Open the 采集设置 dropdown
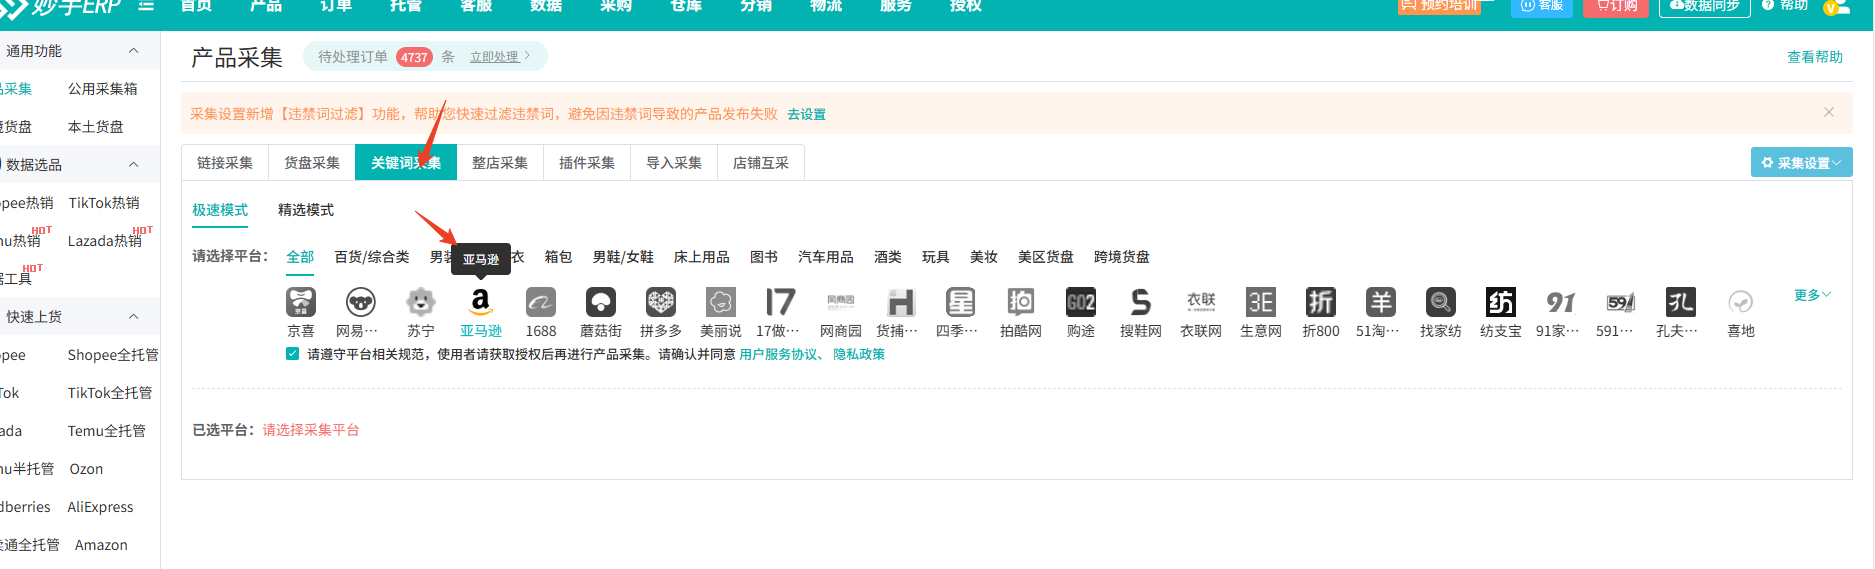Image resolution: width=1875 pixels, height=569 pixels. click(x=1802, y=163)
